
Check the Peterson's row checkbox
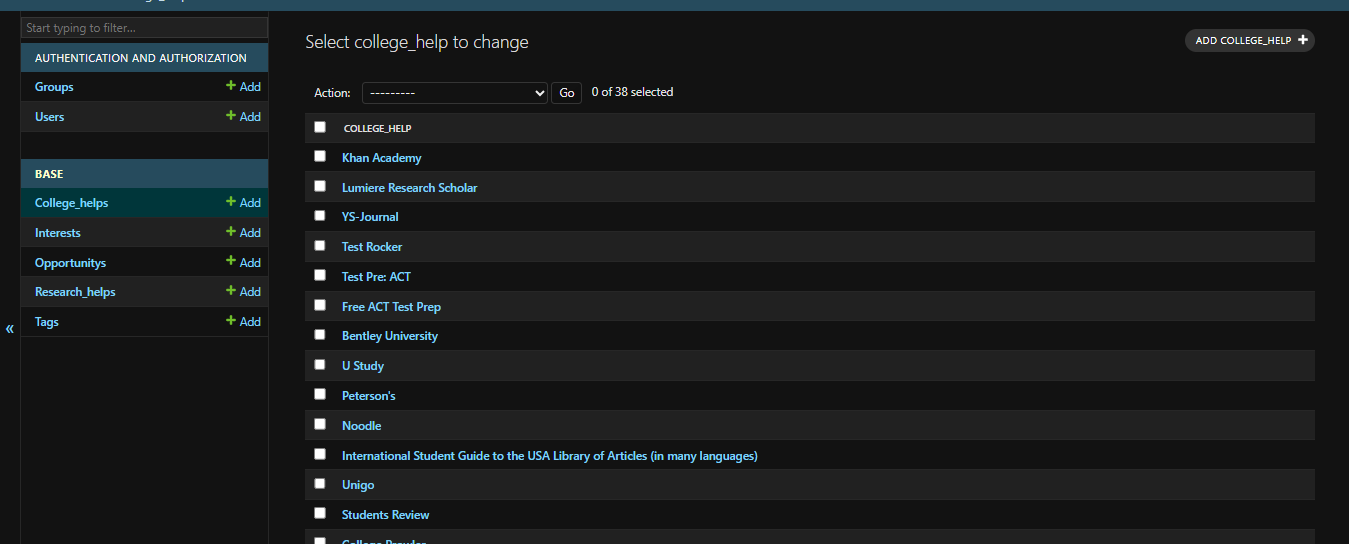point(320,394)
